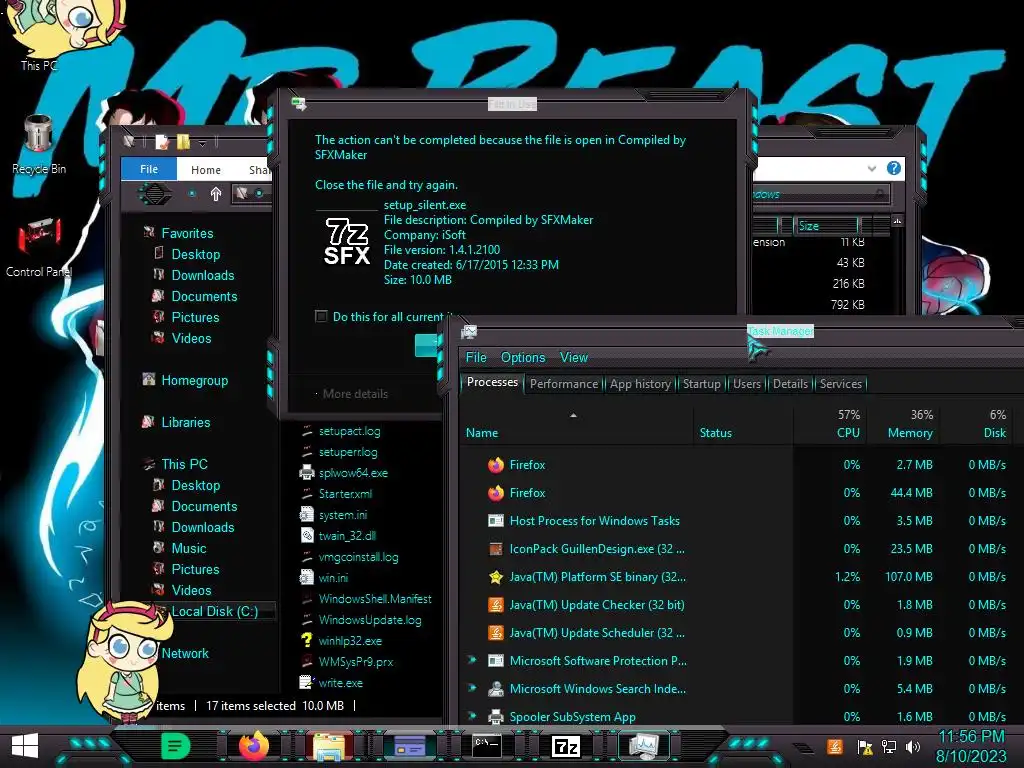This screenshot has height=768, width=1024.
Task: Open the Options menu in Task Manager
Action: point(523,357)
